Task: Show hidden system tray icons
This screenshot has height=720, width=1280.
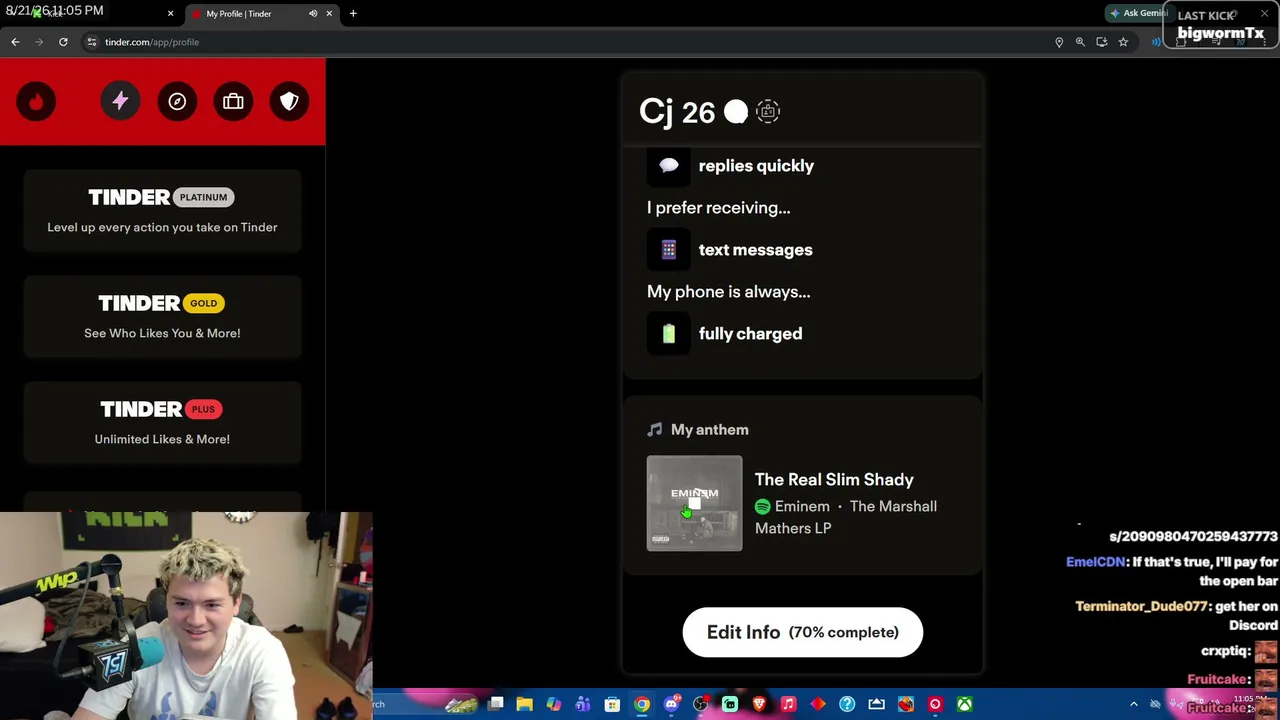Action: coord(1133,704)
